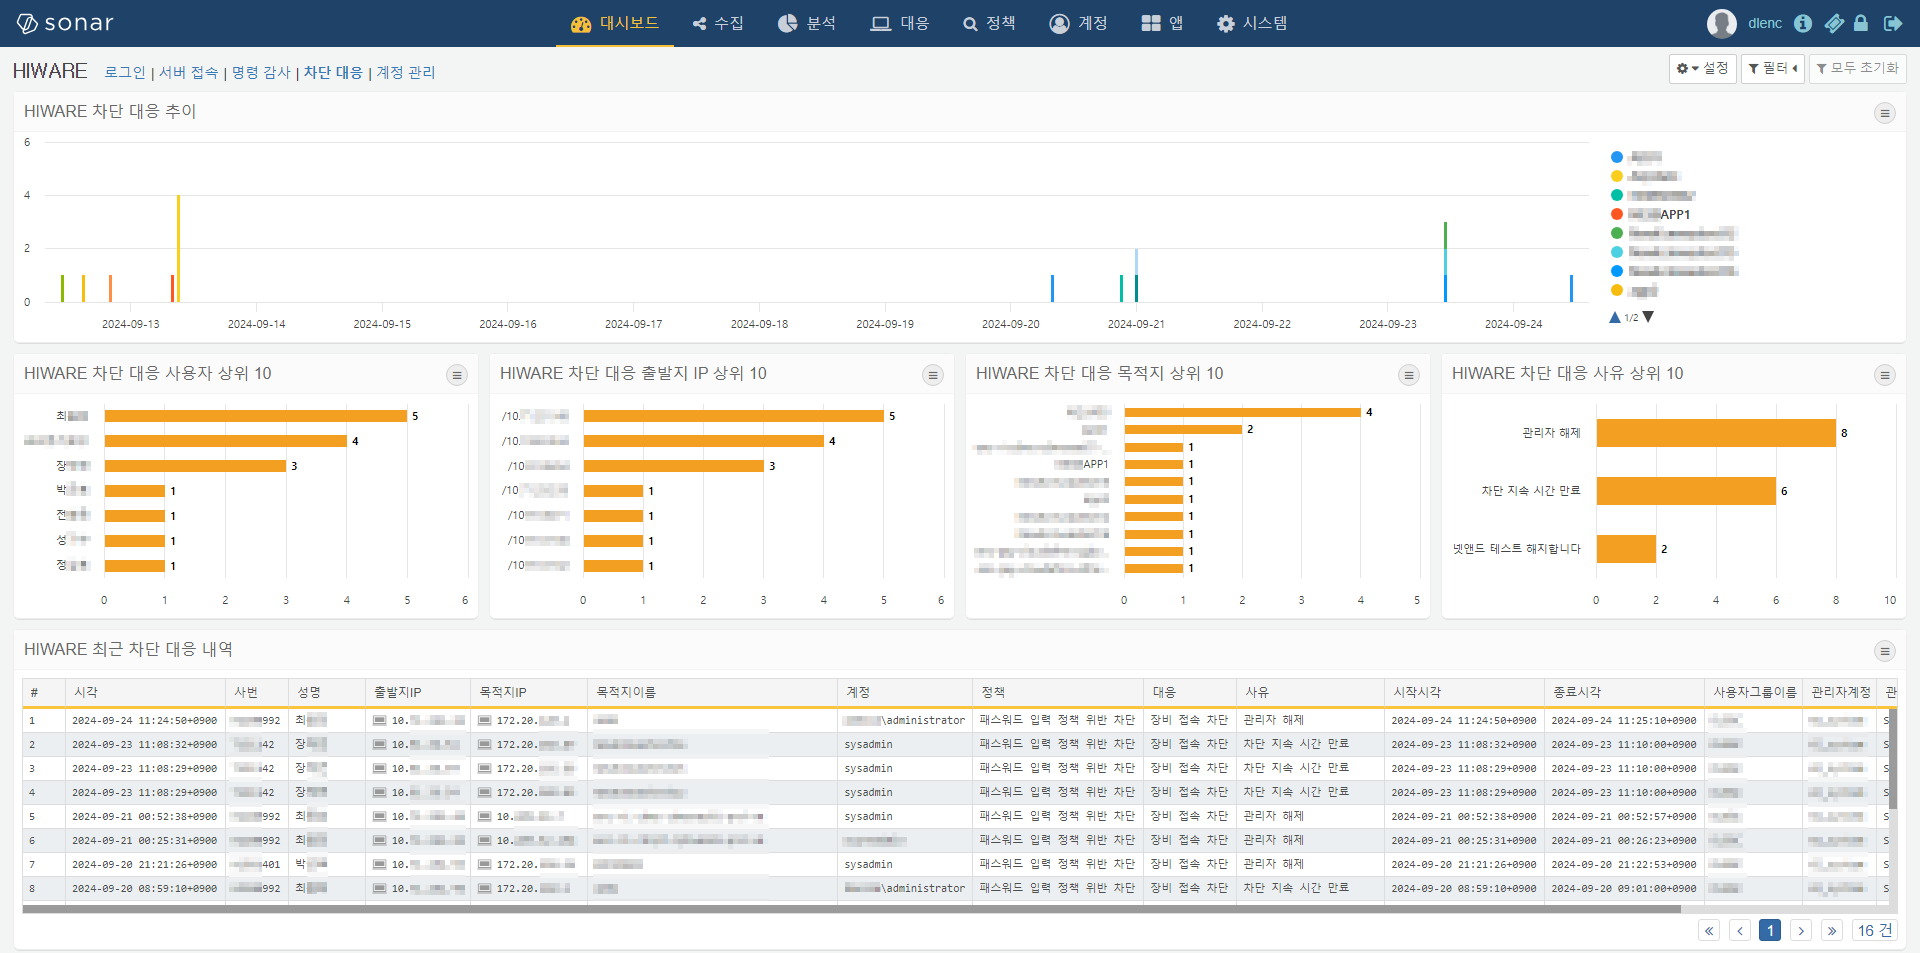
Task: Click the logout arrow icon
Action: pyautogui.click(x=1892, y=23)
